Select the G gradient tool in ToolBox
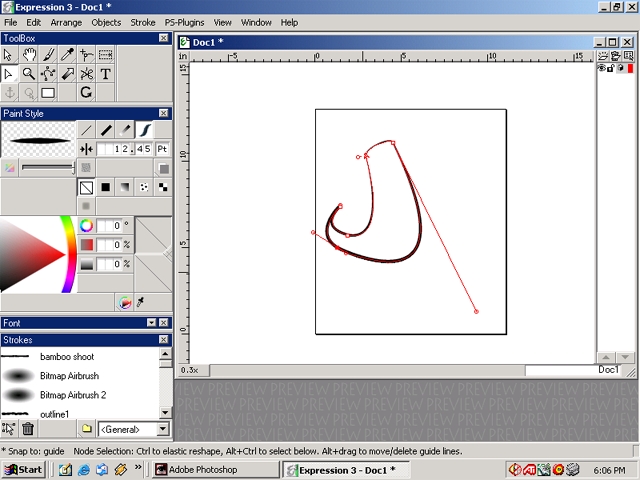 (86, 93)
